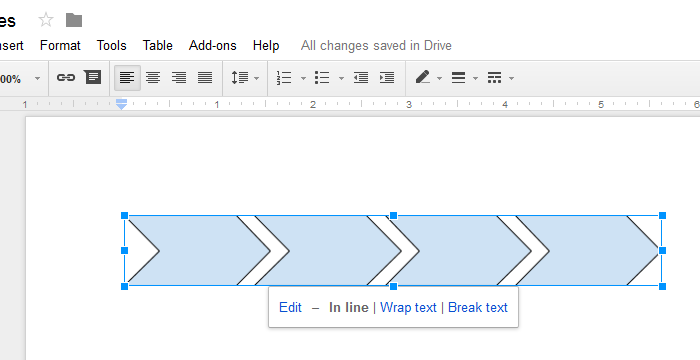Open the line spacing options

coord(245,78)
